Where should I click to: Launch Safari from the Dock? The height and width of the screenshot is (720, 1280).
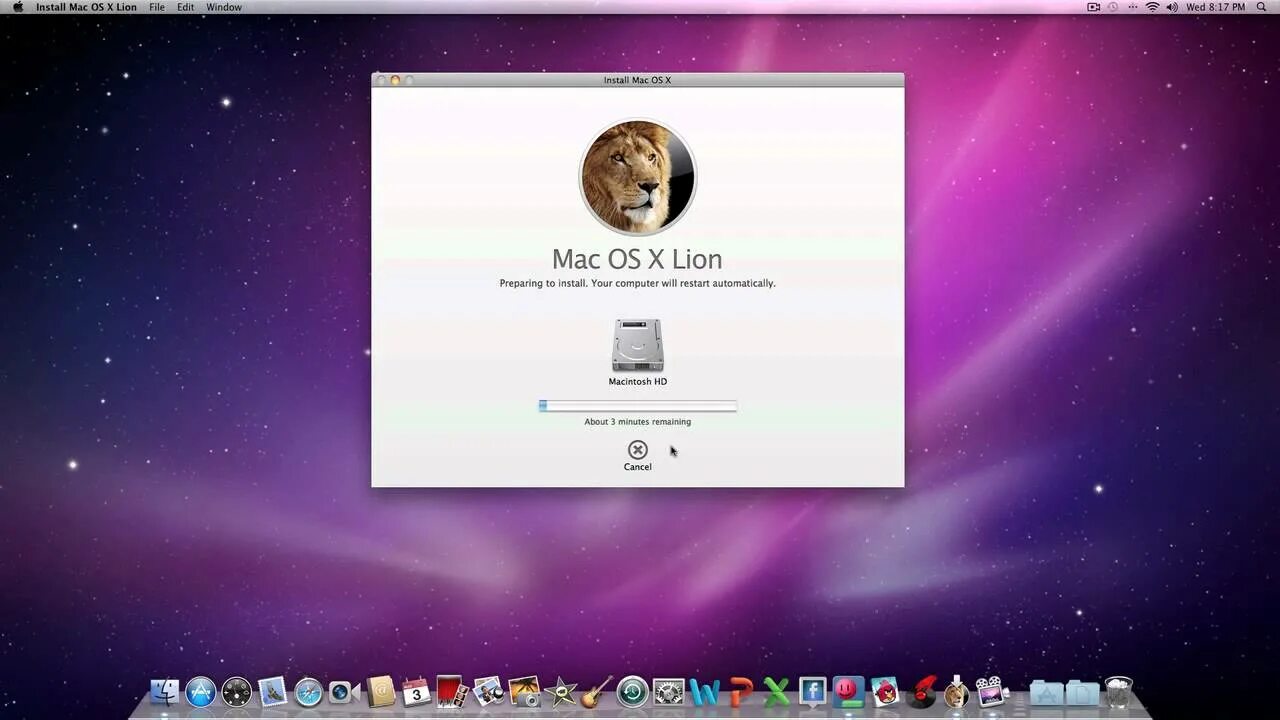click(x=308, y=692)
